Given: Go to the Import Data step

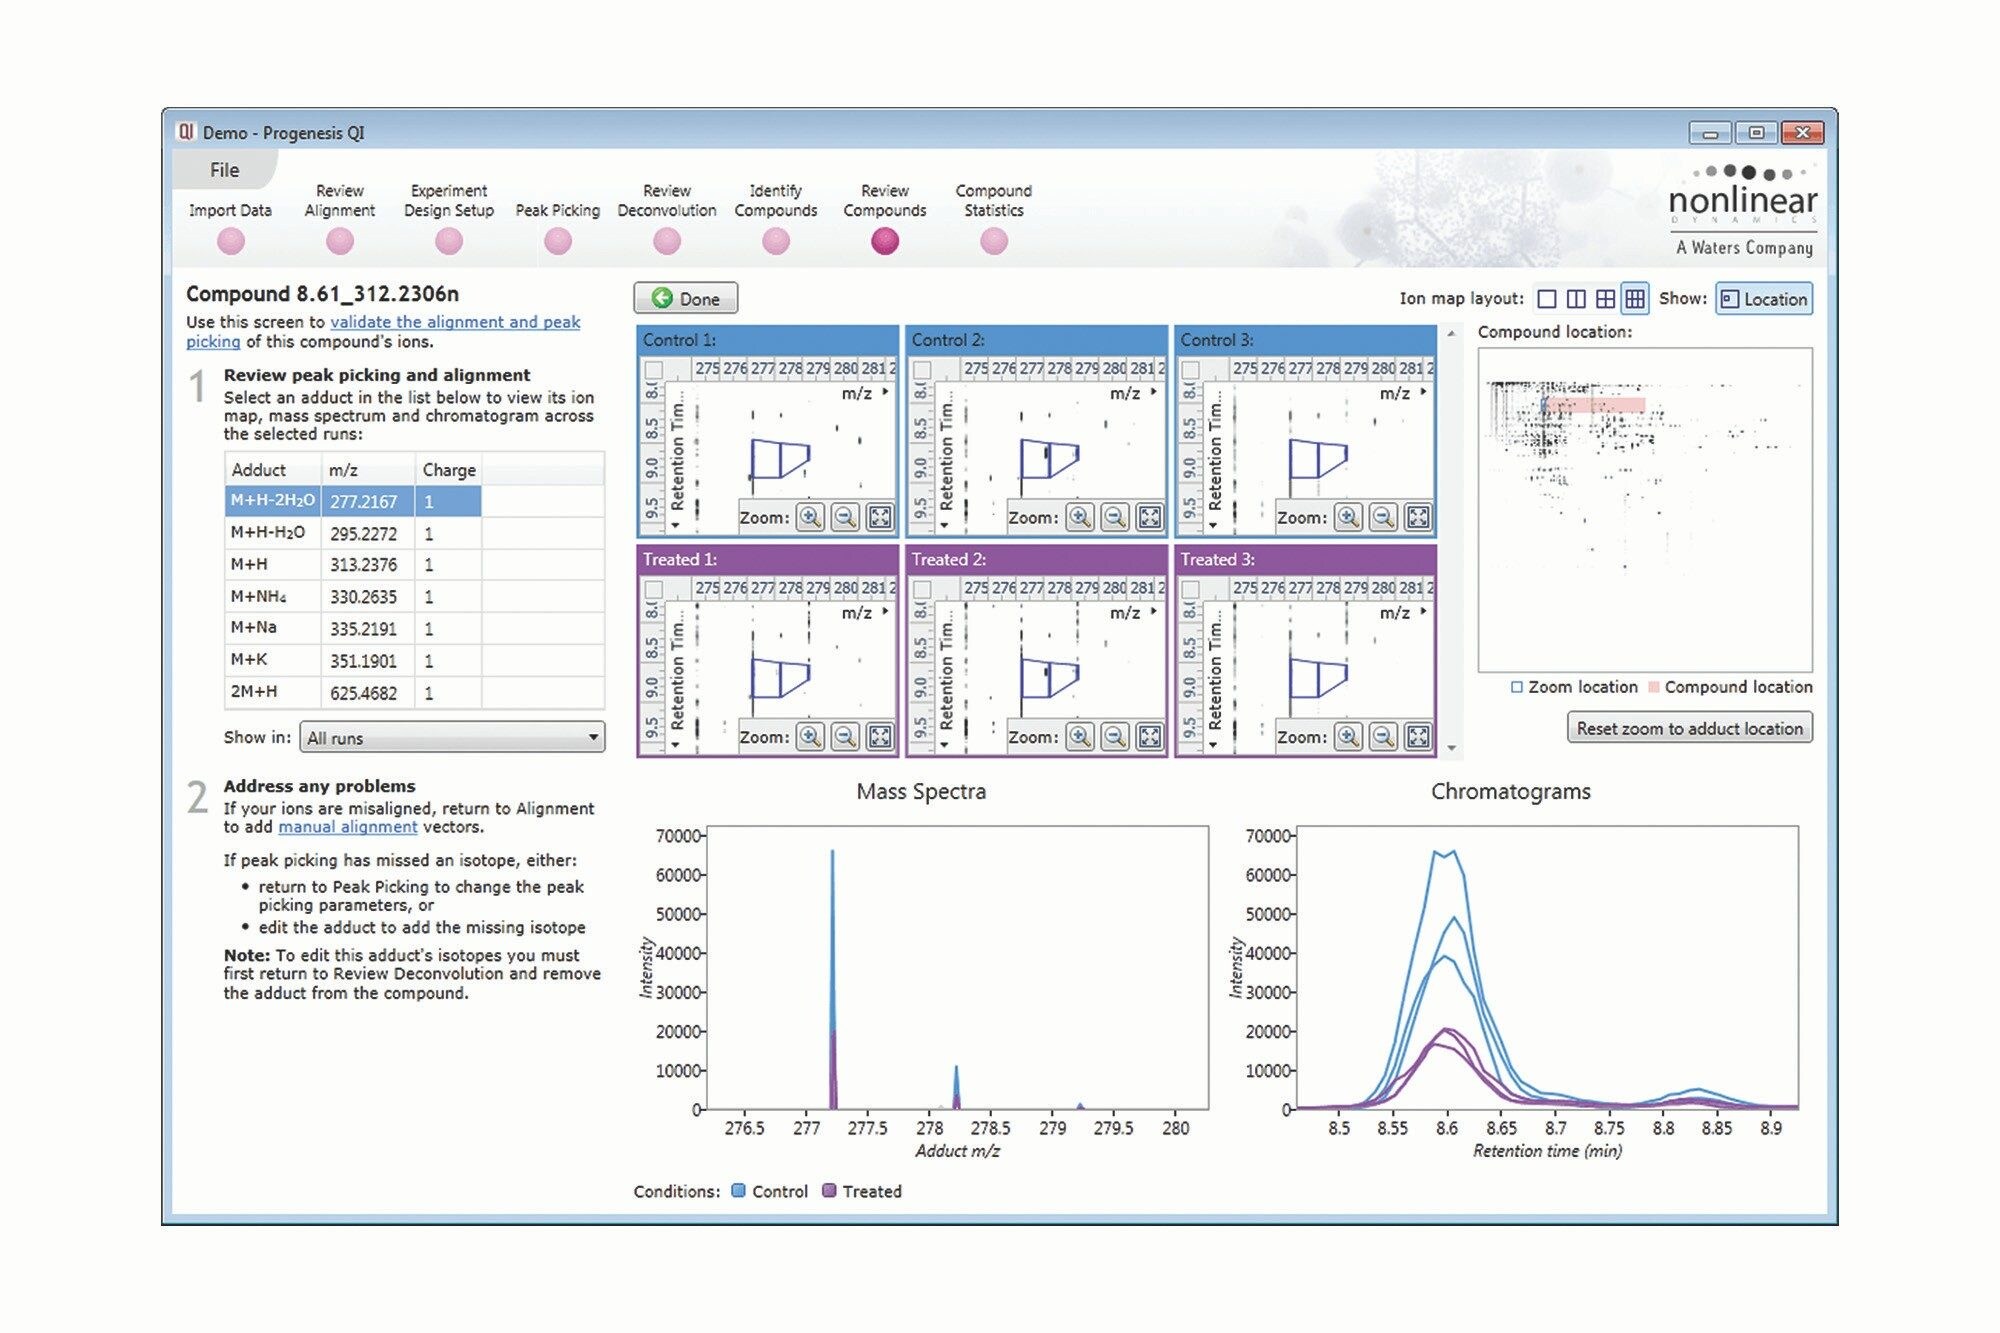Looking at the screenshot, I should 231,241.
